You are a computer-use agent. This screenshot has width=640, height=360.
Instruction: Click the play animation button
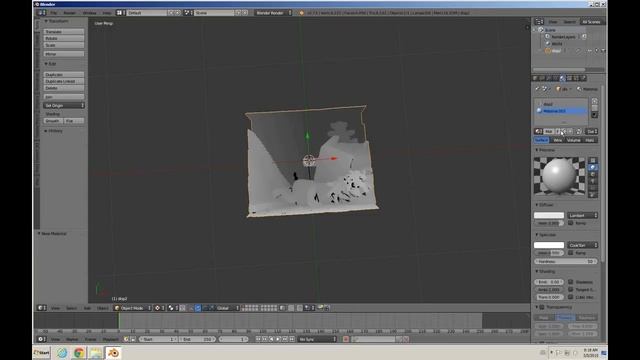278,339
